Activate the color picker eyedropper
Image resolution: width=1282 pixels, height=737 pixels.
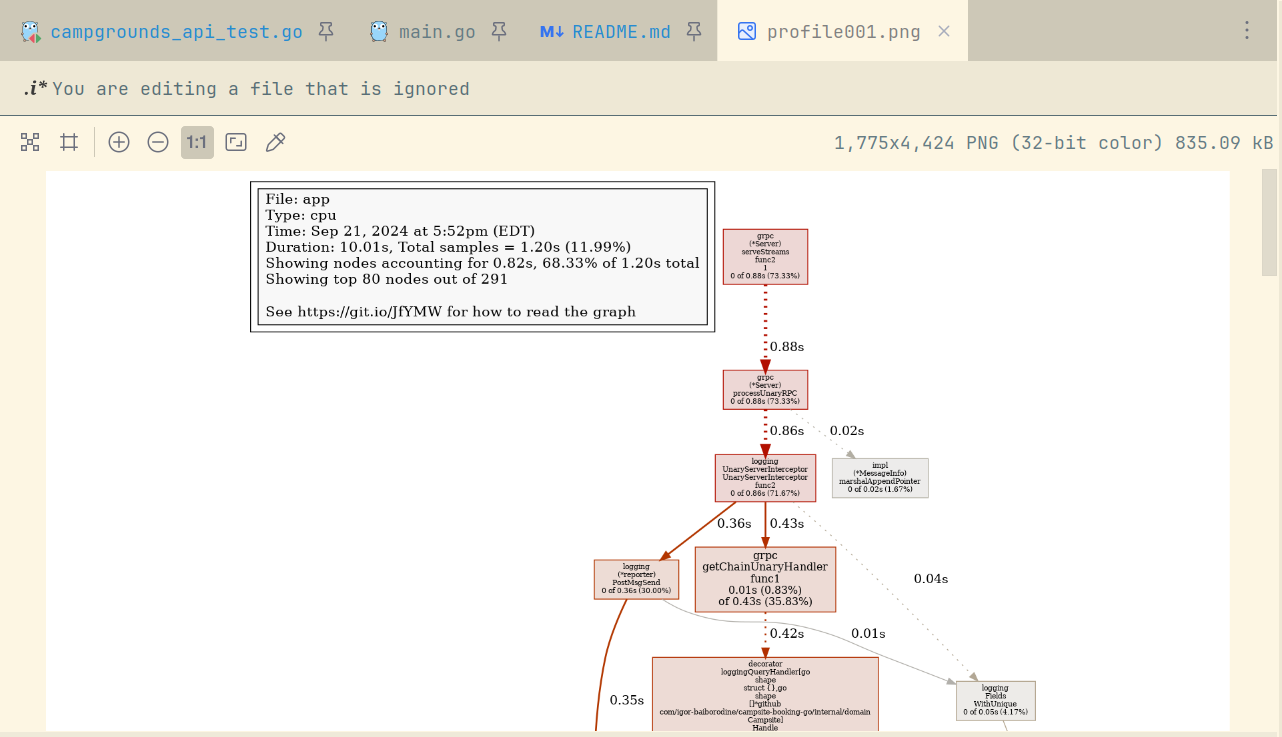[x=275, y=142]
